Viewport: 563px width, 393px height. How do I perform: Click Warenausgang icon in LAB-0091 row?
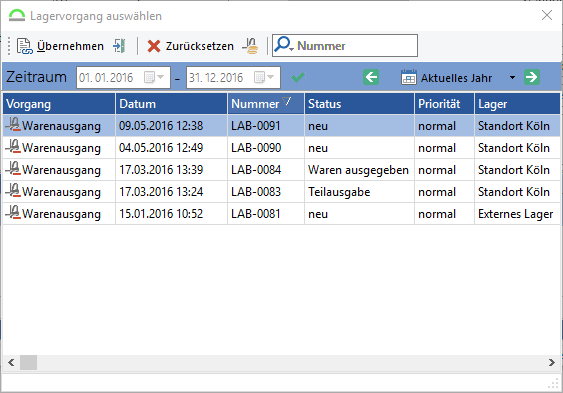pos(13,125)
